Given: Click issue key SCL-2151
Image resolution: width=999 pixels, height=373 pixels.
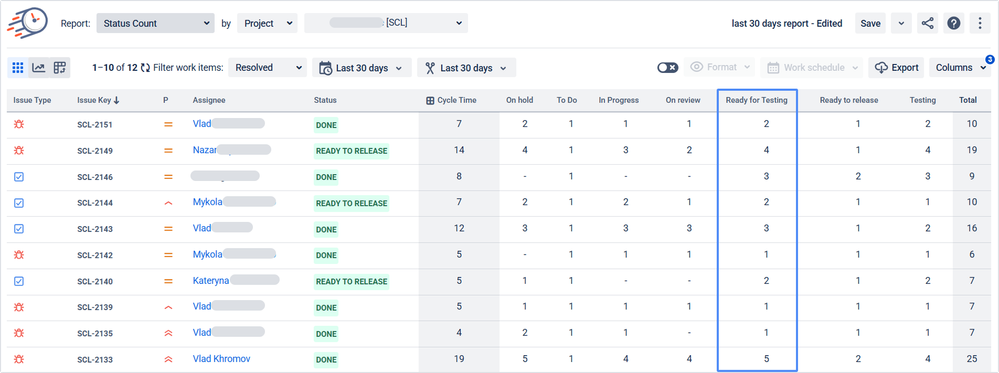Looking at the screenshot, I should (x=95, y=124).
